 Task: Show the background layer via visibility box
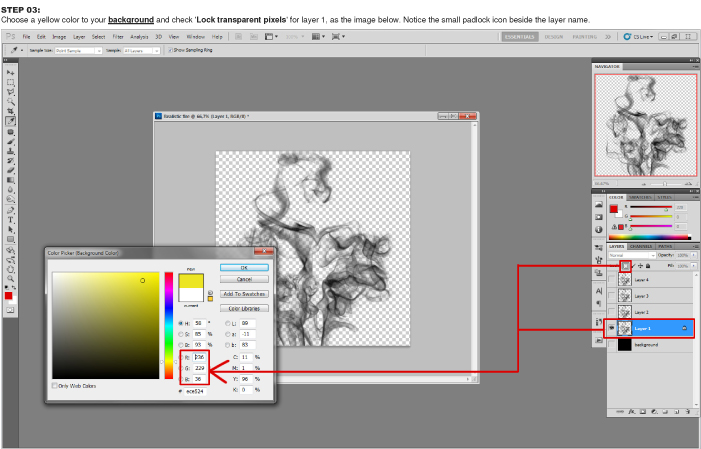(x=612, y=344)
